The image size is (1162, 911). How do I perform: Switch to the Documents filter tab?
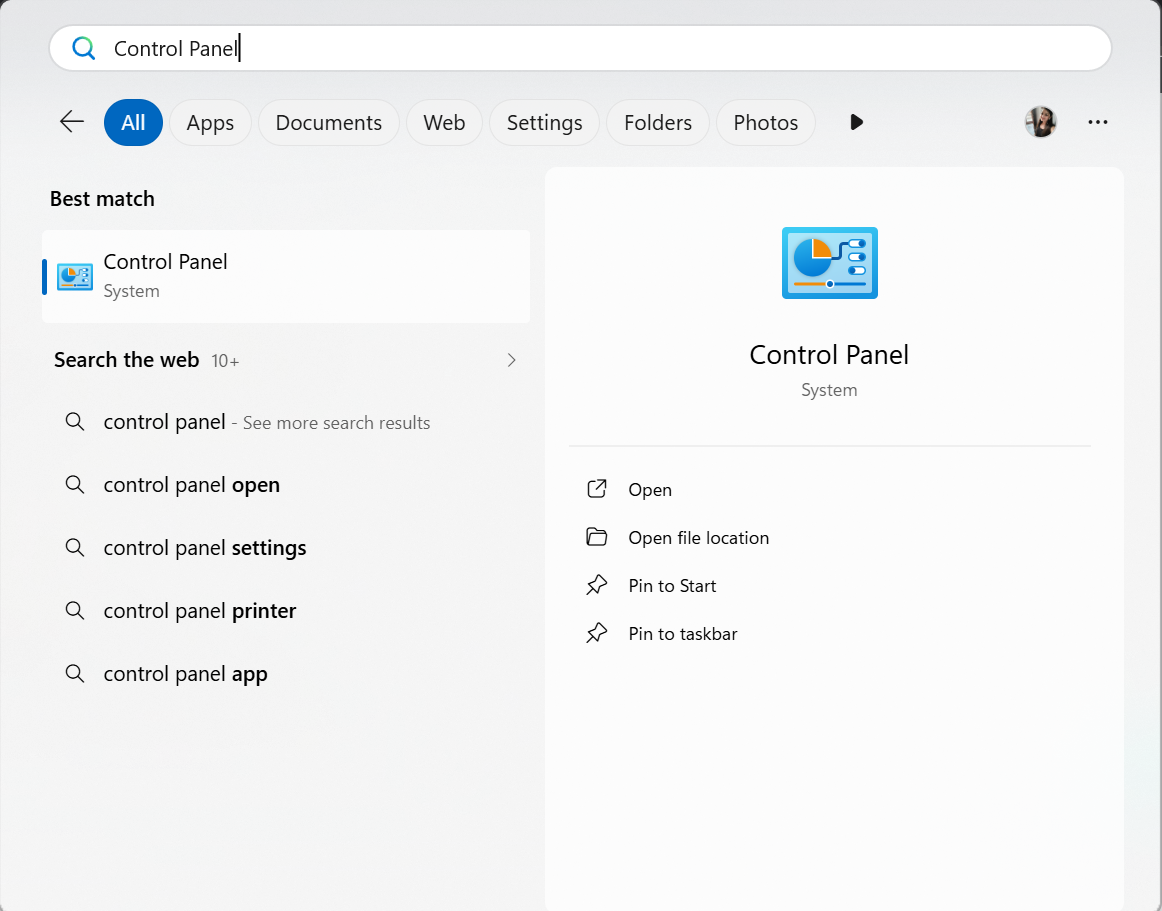(x=329, y=122)
